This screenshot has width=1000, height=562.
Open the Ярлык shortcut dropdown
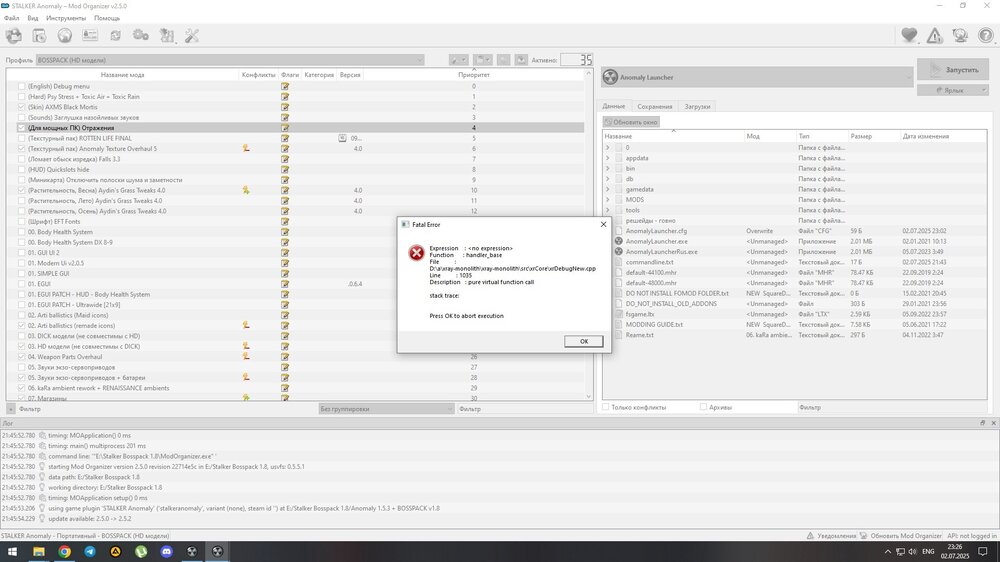point(953,91)
